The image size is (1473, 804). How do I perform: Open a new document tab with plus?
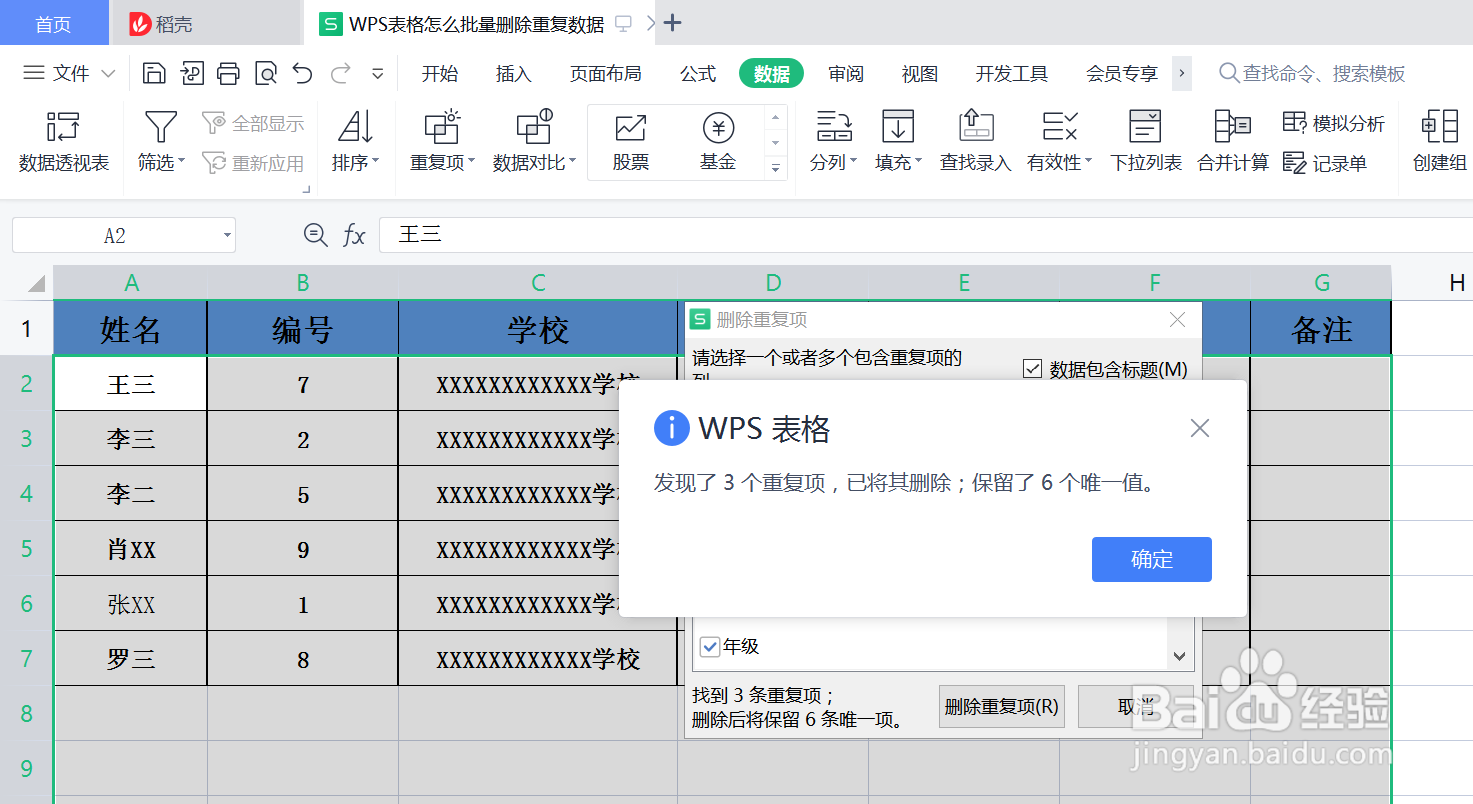tap(673, 23)
